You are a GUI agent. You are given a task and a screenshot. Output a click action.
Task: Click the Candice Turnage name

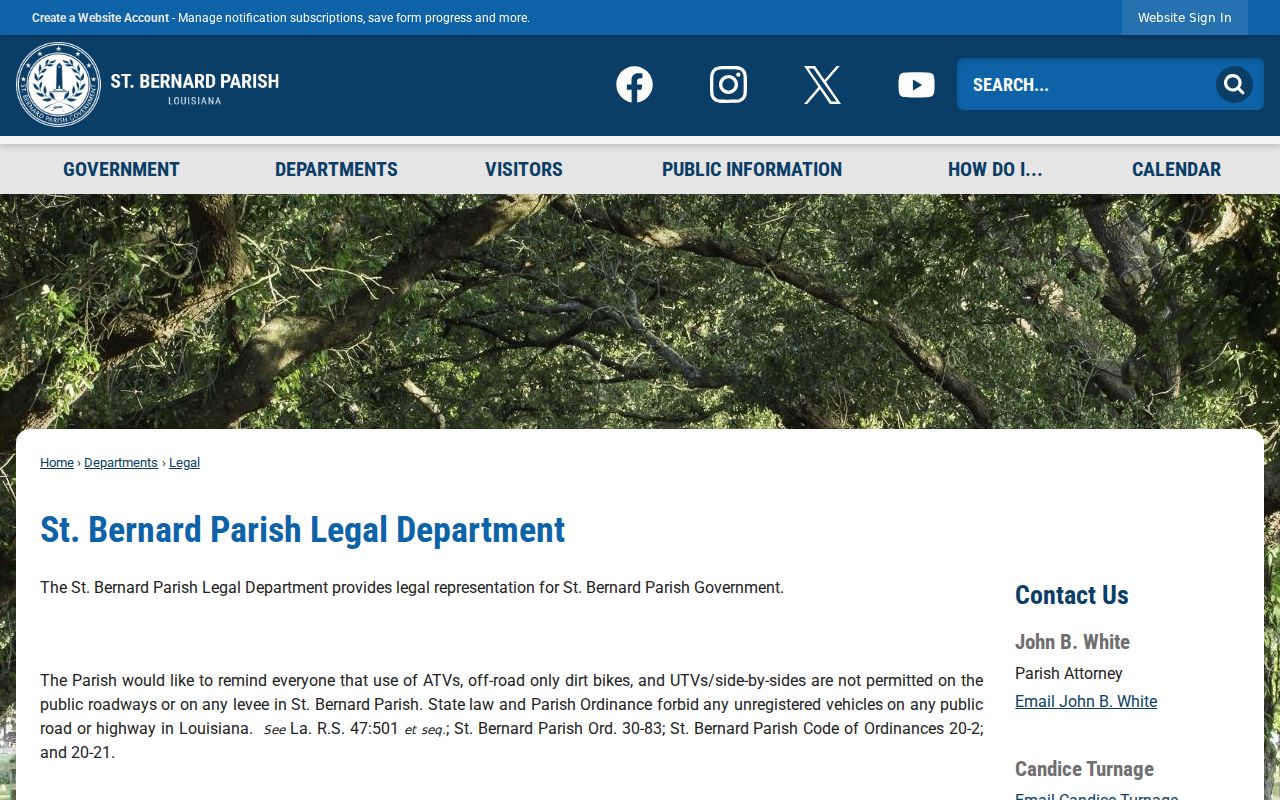(1084, 769)
